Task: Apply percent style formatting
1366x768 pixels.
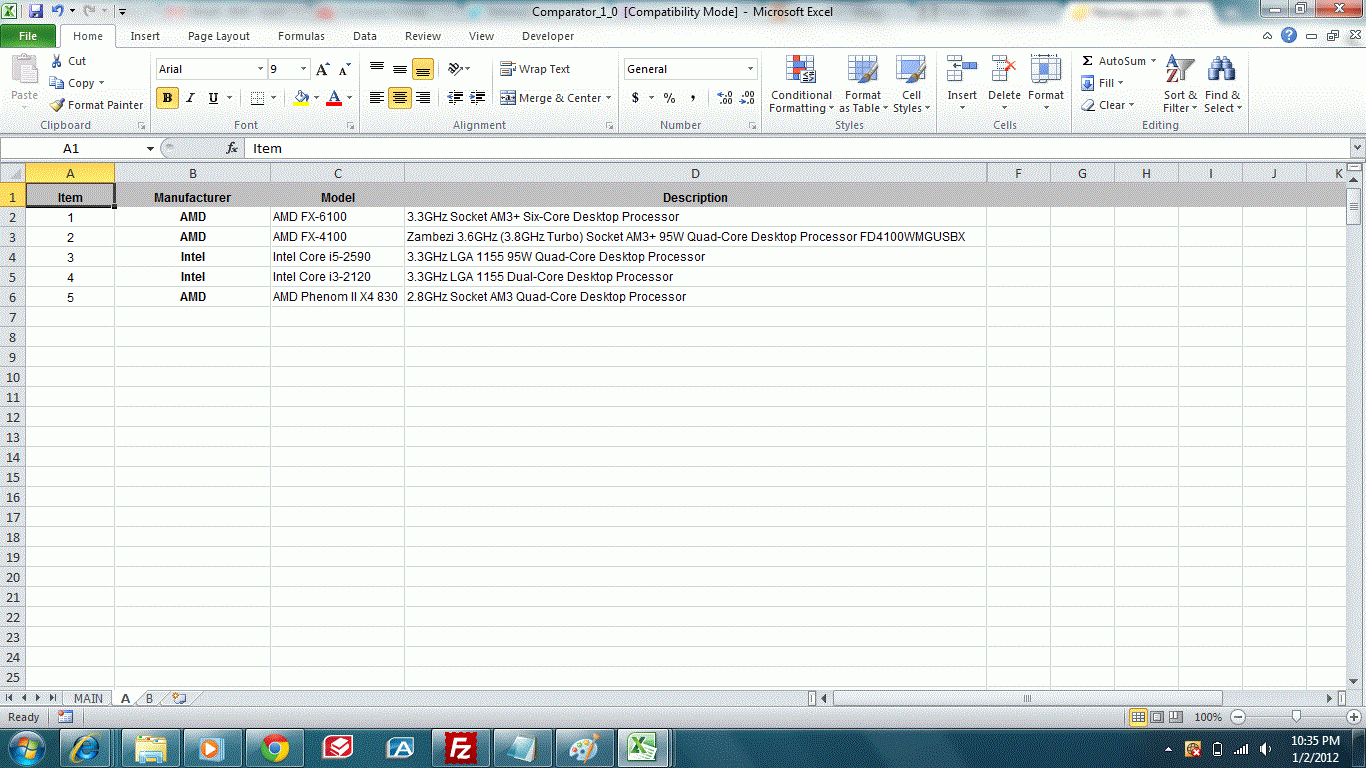Action: click(668, 98)
